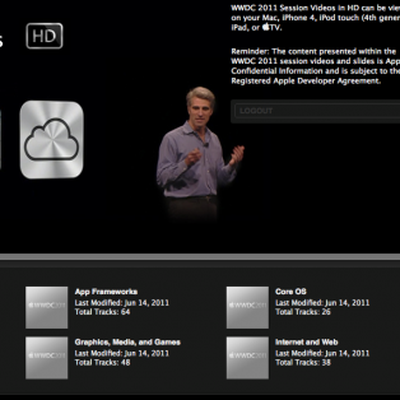Open the Internet and Web thumbnail
Screen dimensions: 400x400
[247, 358]
